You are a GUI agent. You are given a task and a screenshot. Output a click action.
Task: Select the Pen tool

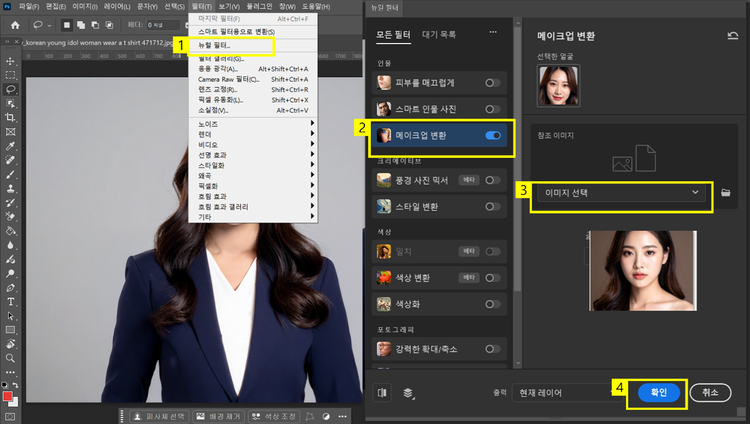tap(10, 288)
